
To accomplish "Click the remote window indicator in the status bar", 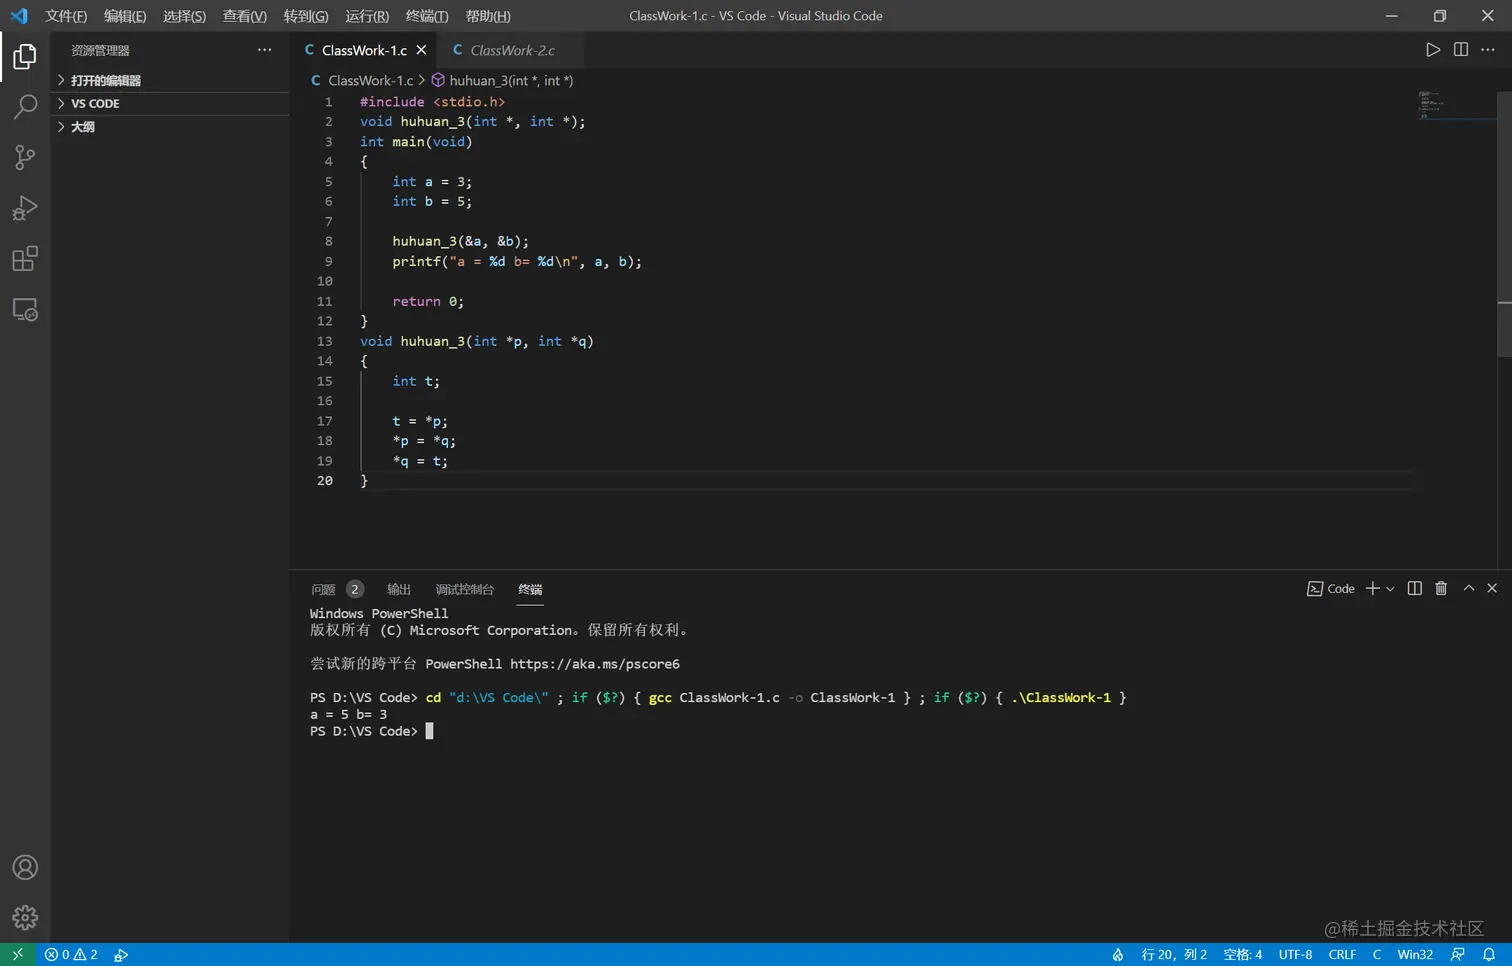I will coord(17,955).
